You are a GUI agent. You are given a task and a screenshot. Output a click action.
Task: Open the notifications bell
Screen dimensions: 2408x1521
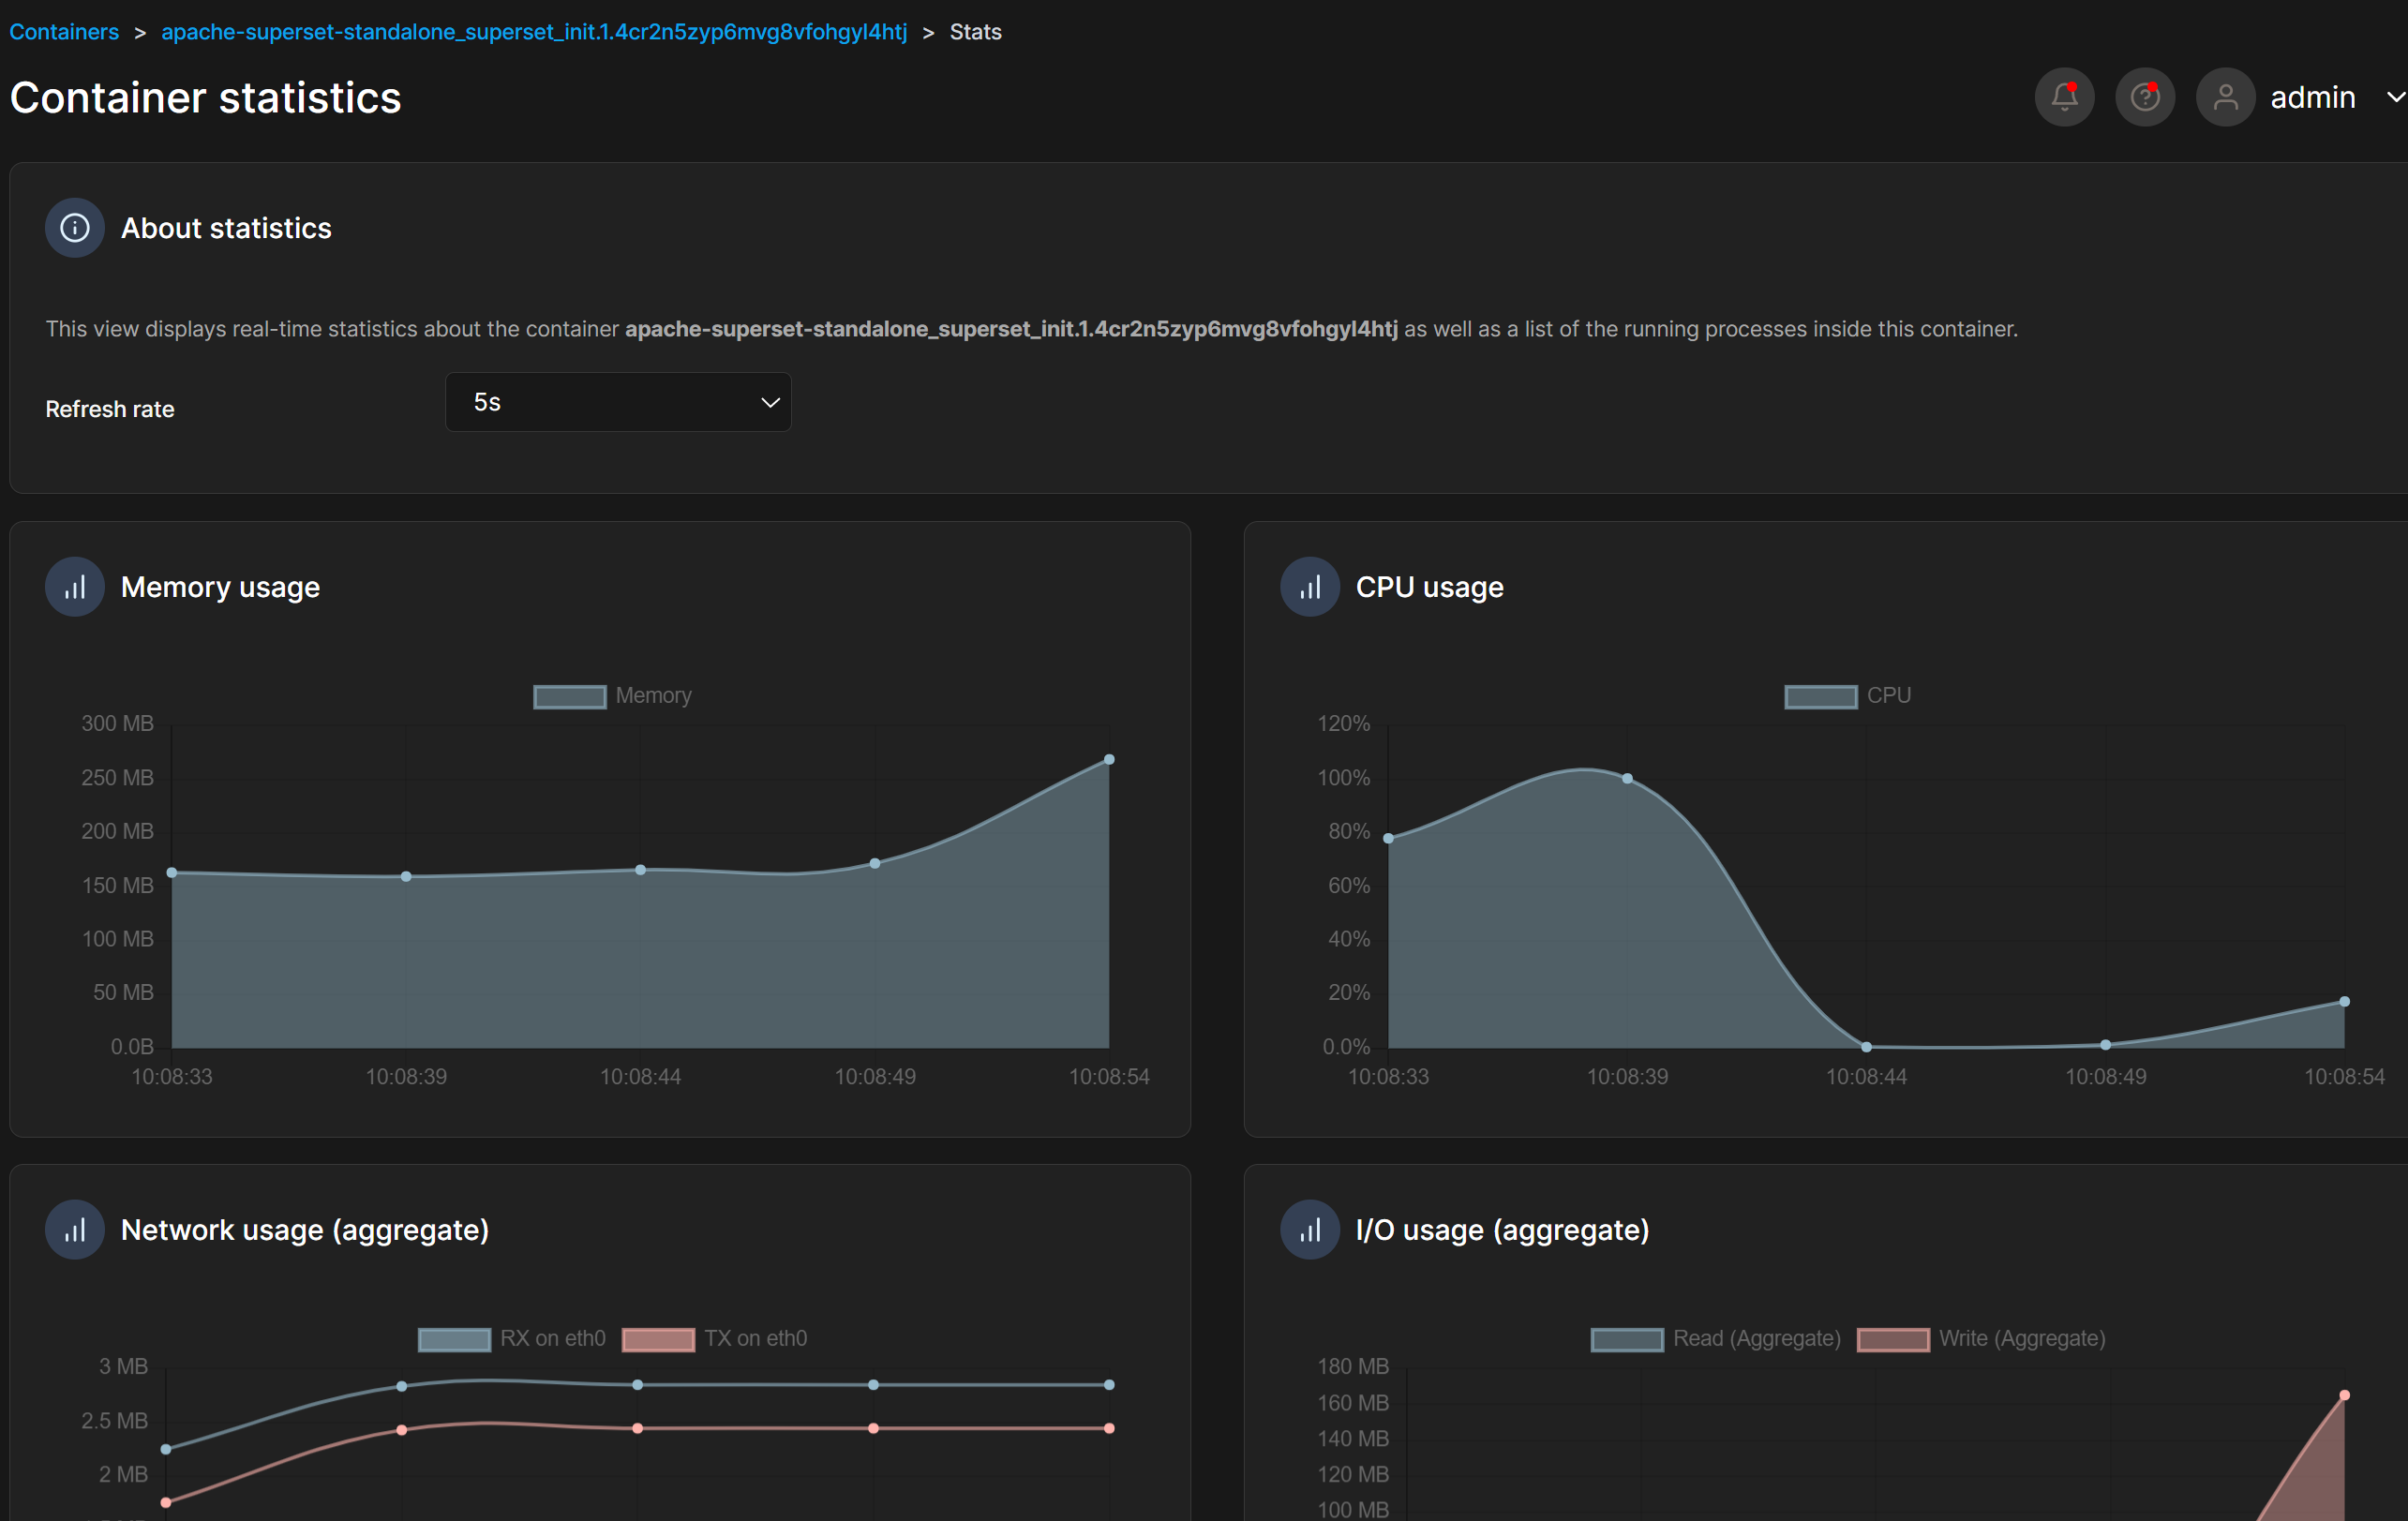[2064, 97]
